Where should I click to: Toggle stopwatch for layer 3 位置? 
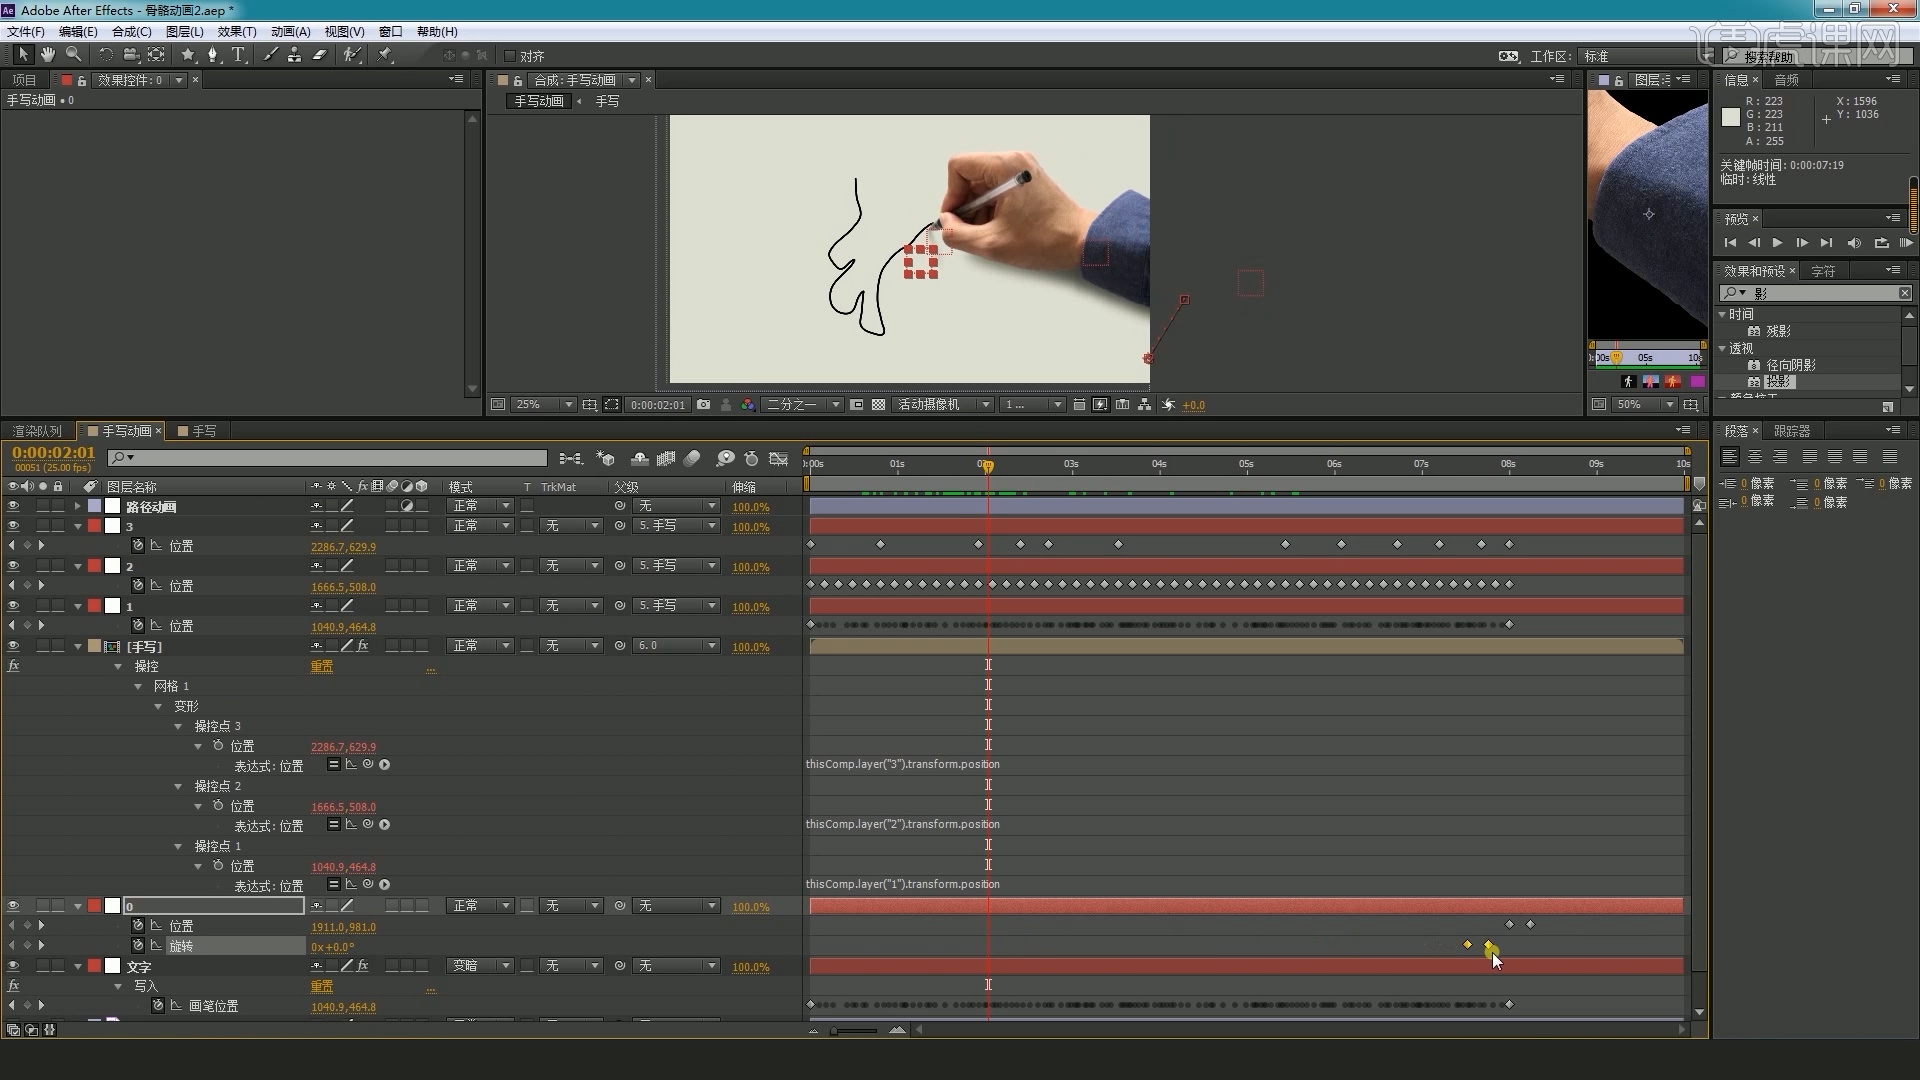[x=138, y=546]
